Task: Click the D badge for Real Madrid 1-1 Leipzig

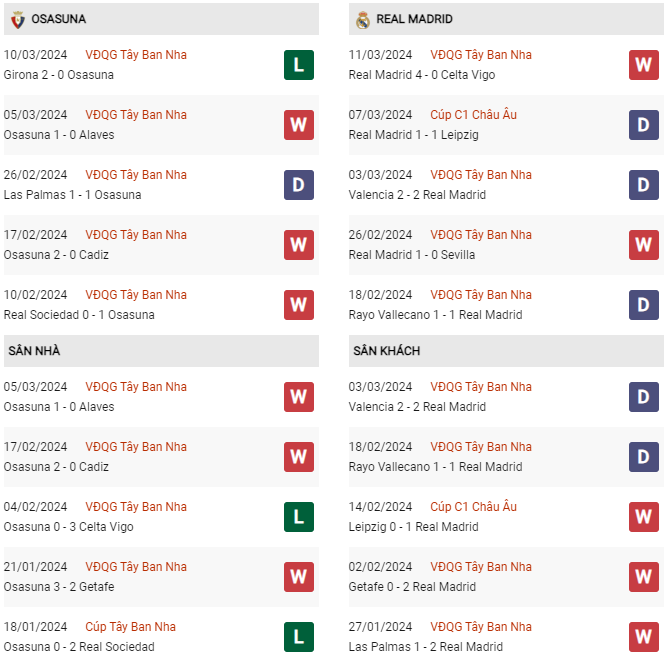Action: [x=644, y=125]
